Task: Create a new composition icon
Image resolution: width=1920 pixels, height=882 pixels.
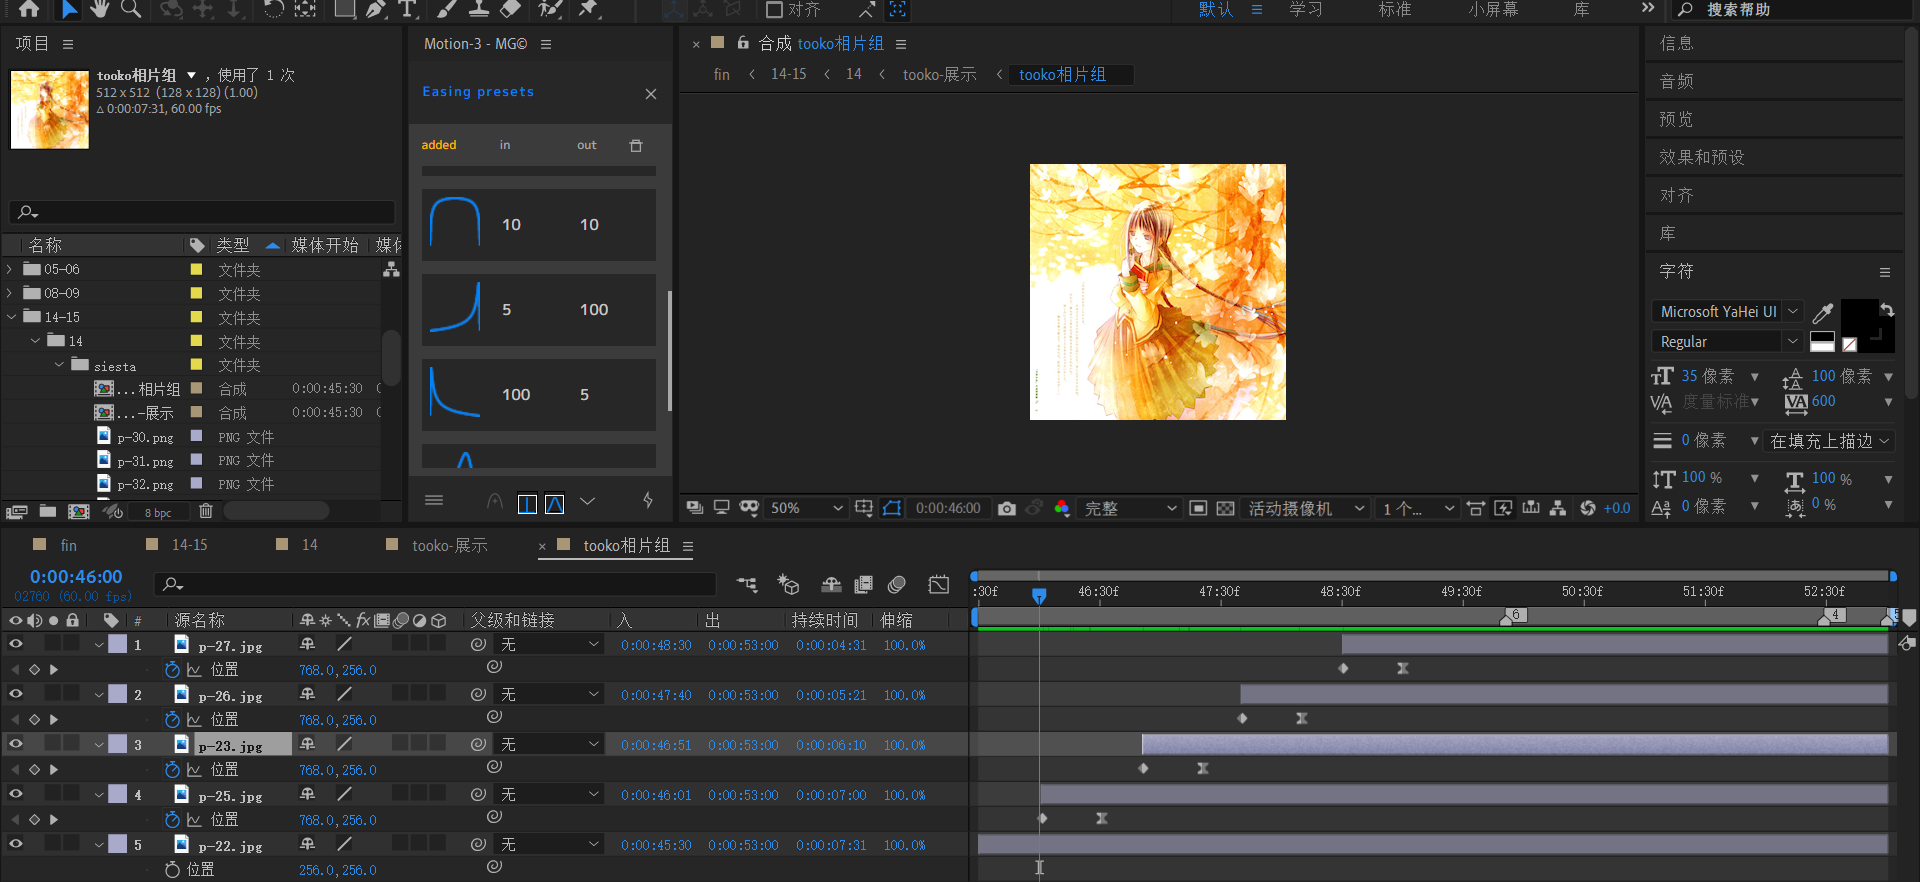Action: tap(79, 511)
